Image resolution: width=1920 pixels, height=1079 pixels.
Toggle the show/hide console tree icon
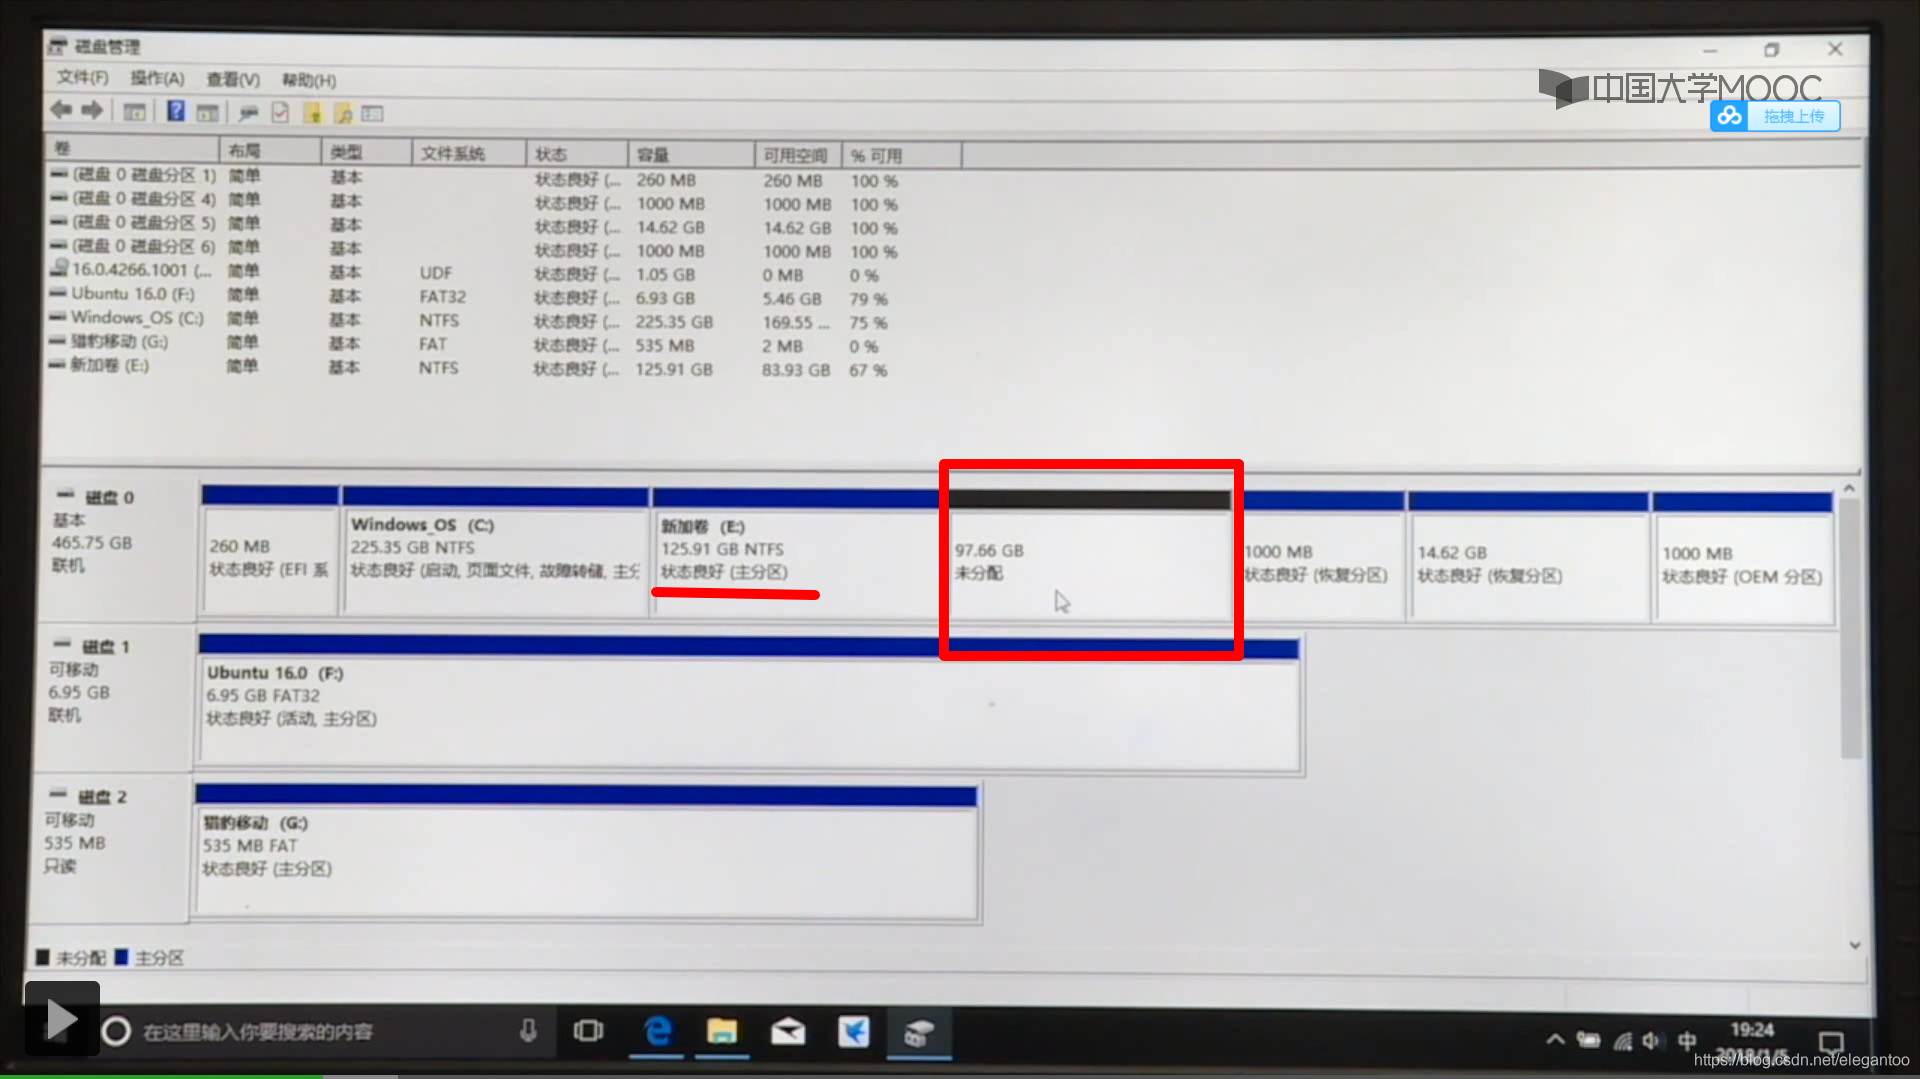pyautogui.click(x=134, y=112)
